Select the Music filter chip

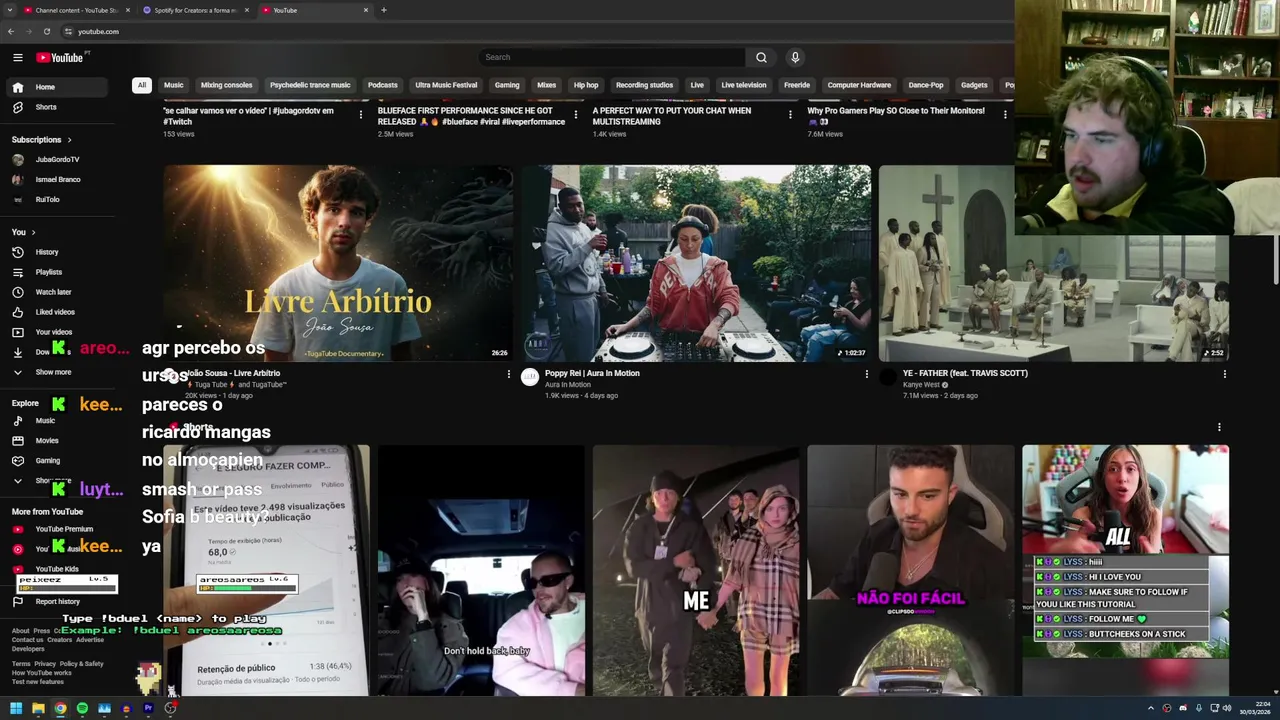click(174, 85)
